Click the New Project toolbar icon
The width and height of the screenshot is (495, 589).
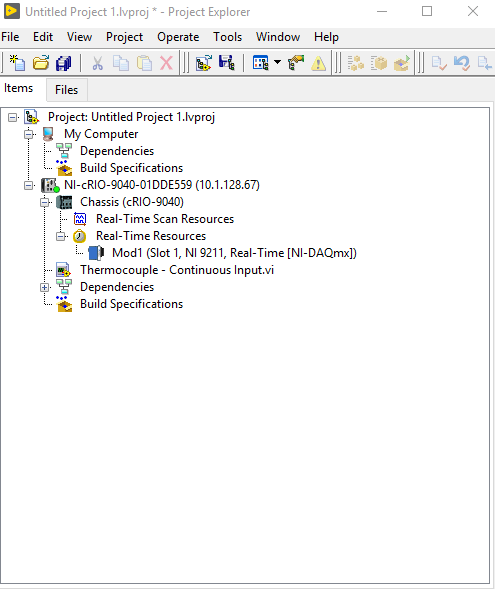coord(17,63)
